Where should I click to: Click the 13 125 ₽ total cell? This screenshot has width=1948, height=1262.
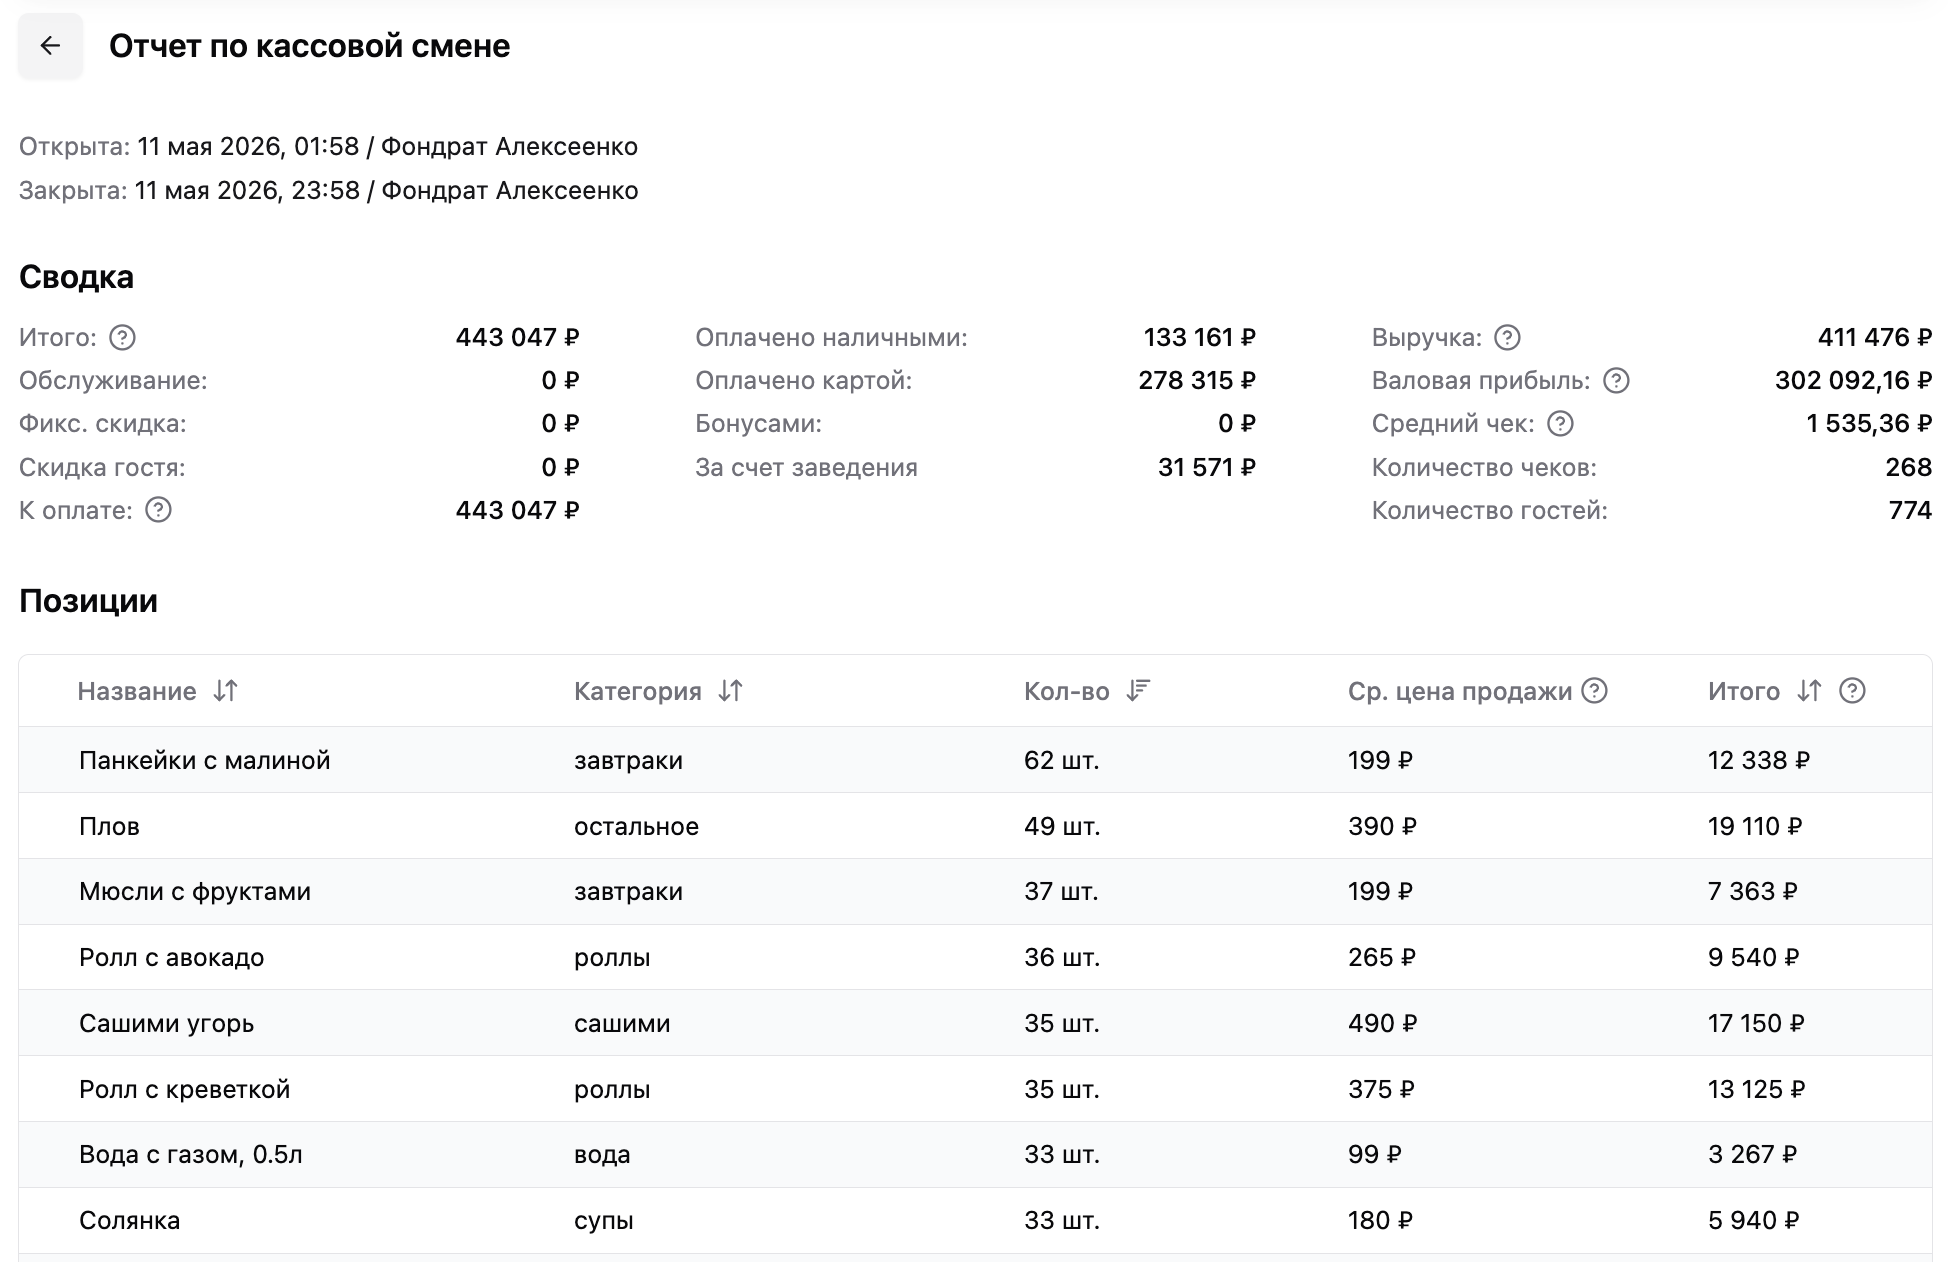click(x=1756, y=1089)
